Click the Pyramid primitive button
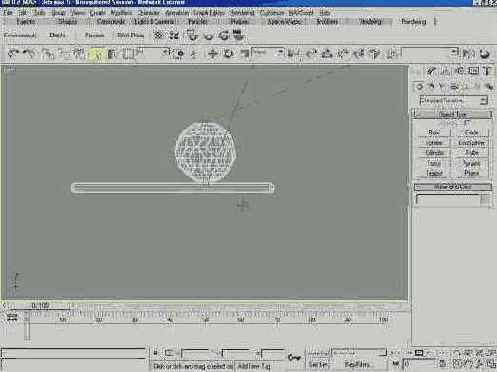 (472, 163)
